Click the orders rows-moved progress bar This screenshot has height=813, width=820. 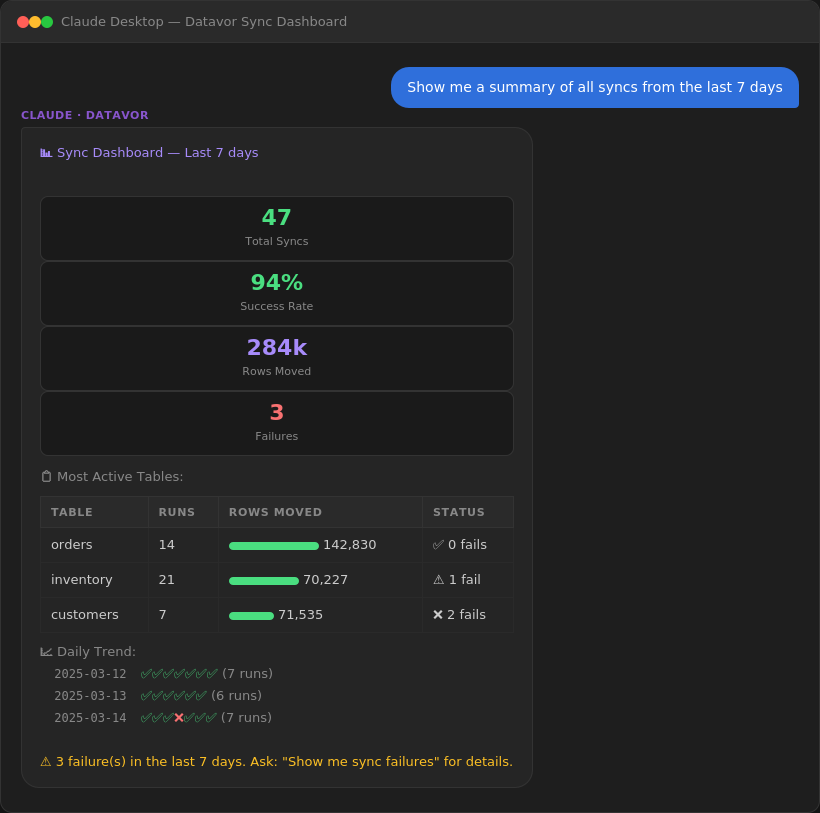[273, 545]
